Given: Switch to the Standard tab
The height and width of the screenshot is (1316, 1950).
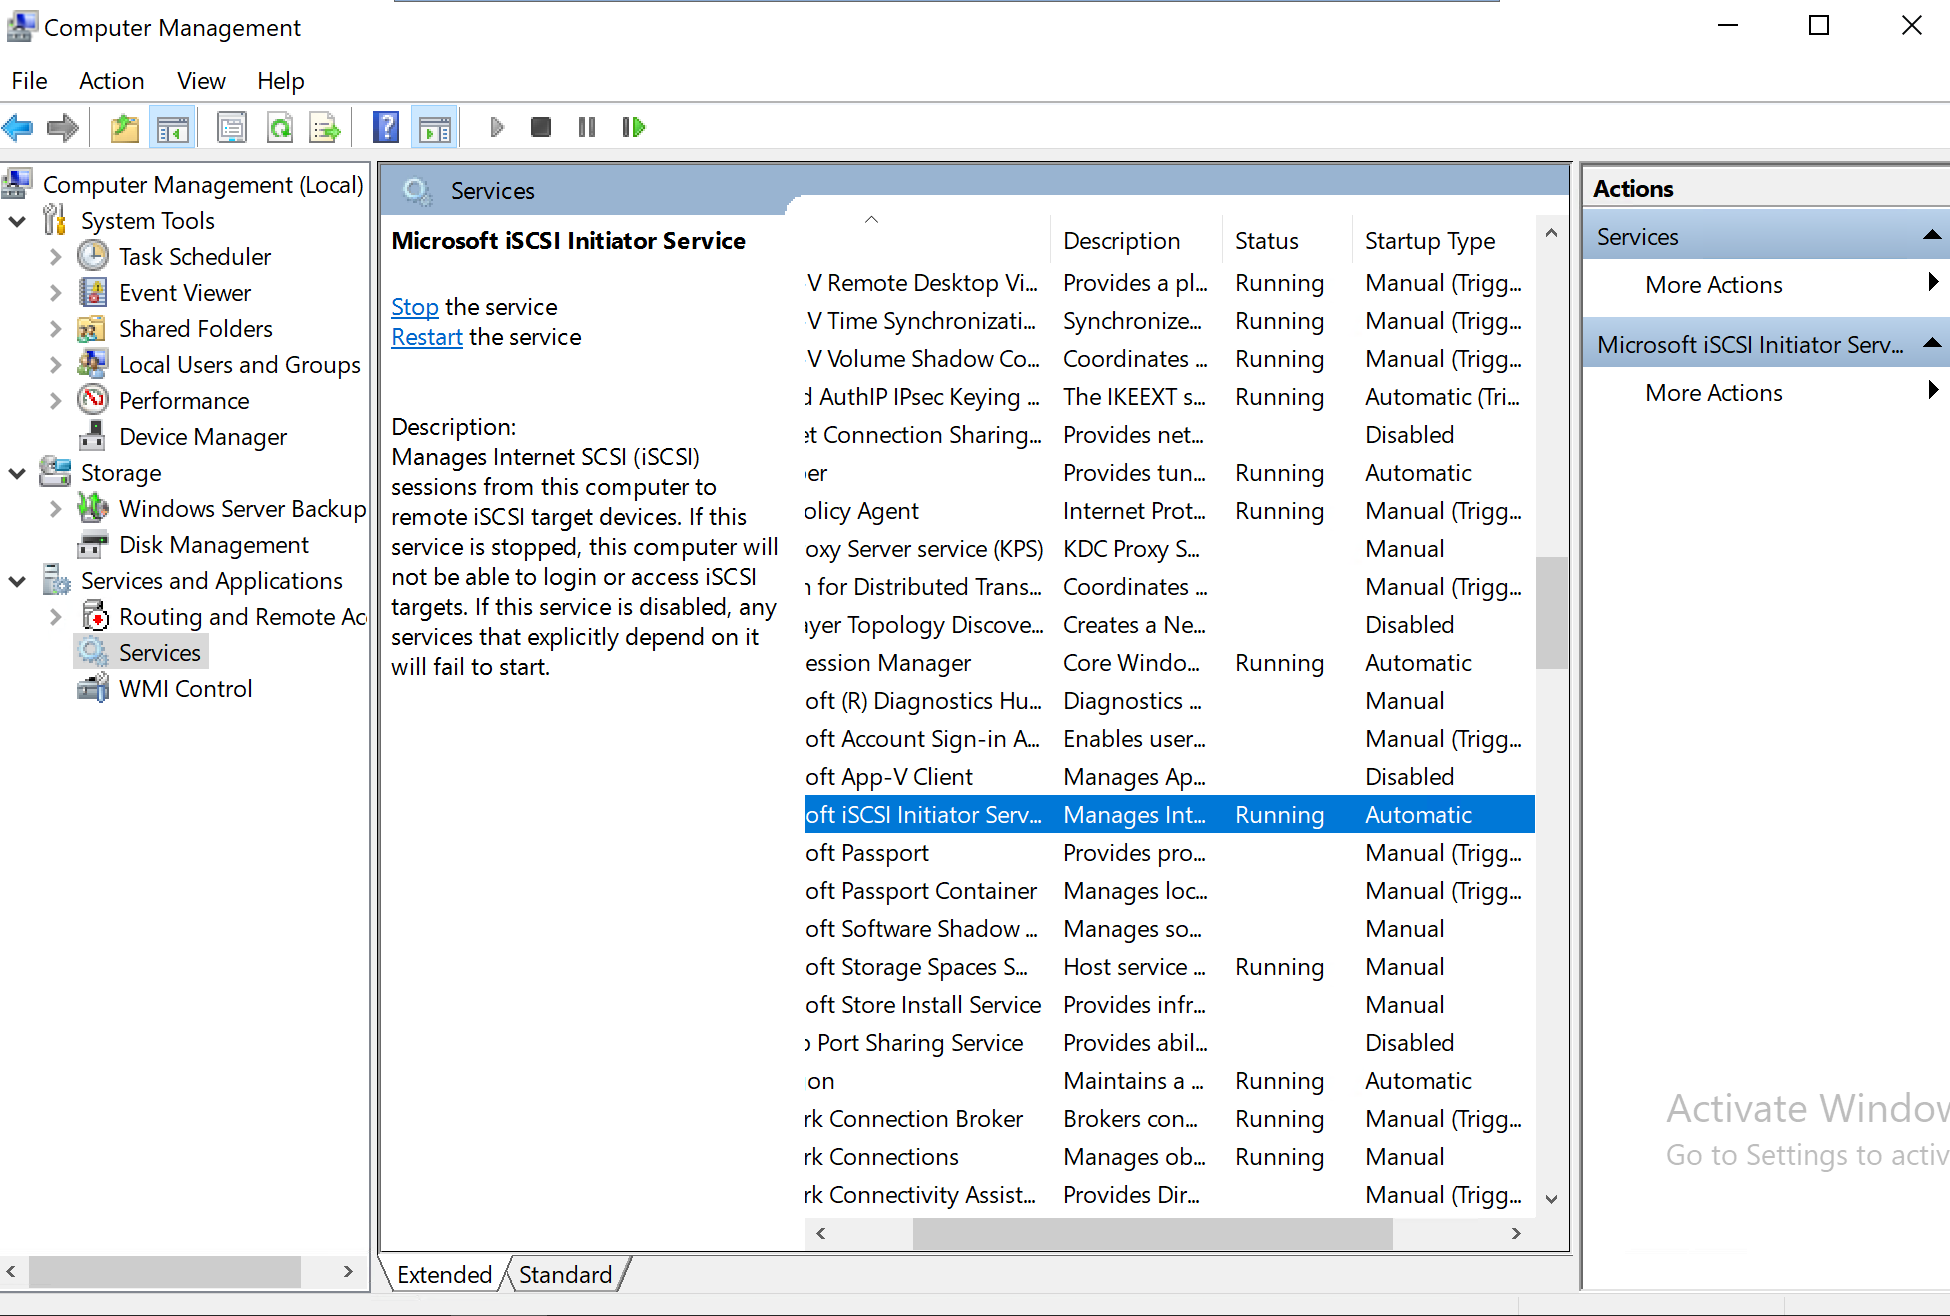Looking at the screenshot, I should coord(565,1275).
